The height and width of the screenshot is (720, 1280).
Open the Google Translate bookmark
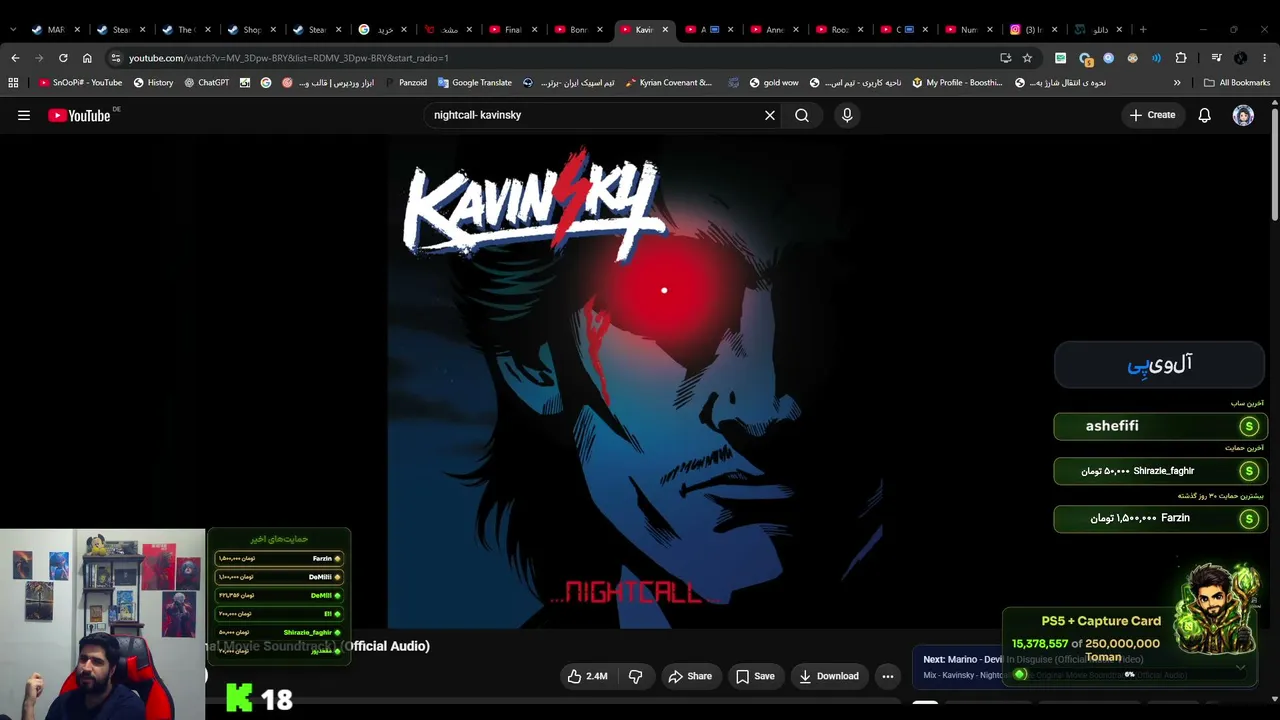point(474,83)
